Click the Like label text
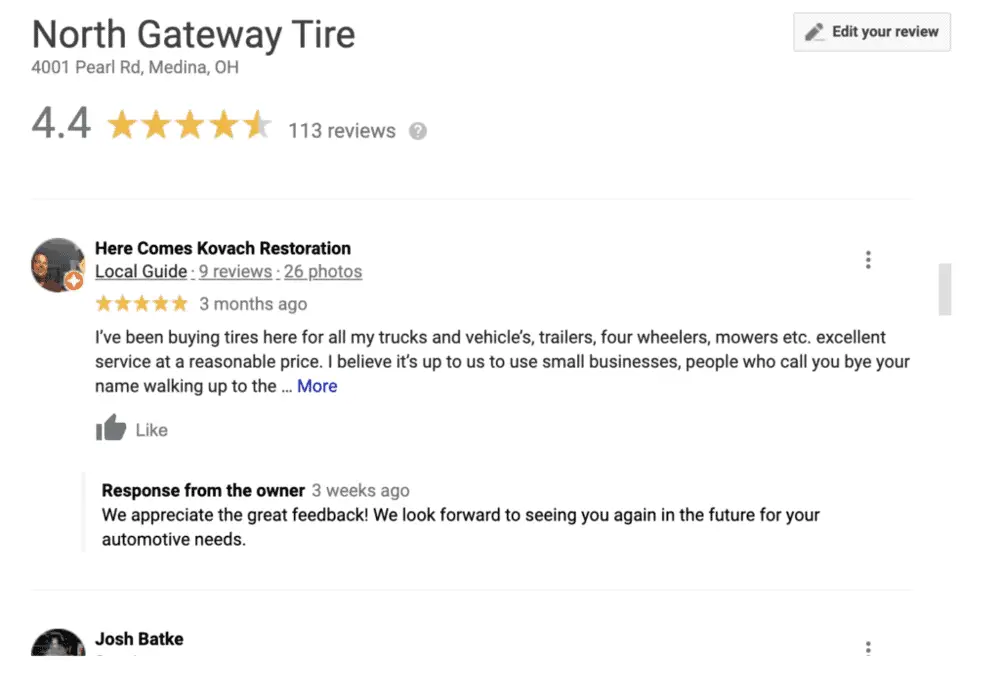Viewport: 1000px width, 700px height. pyautogui.click(x=151, y=430)
